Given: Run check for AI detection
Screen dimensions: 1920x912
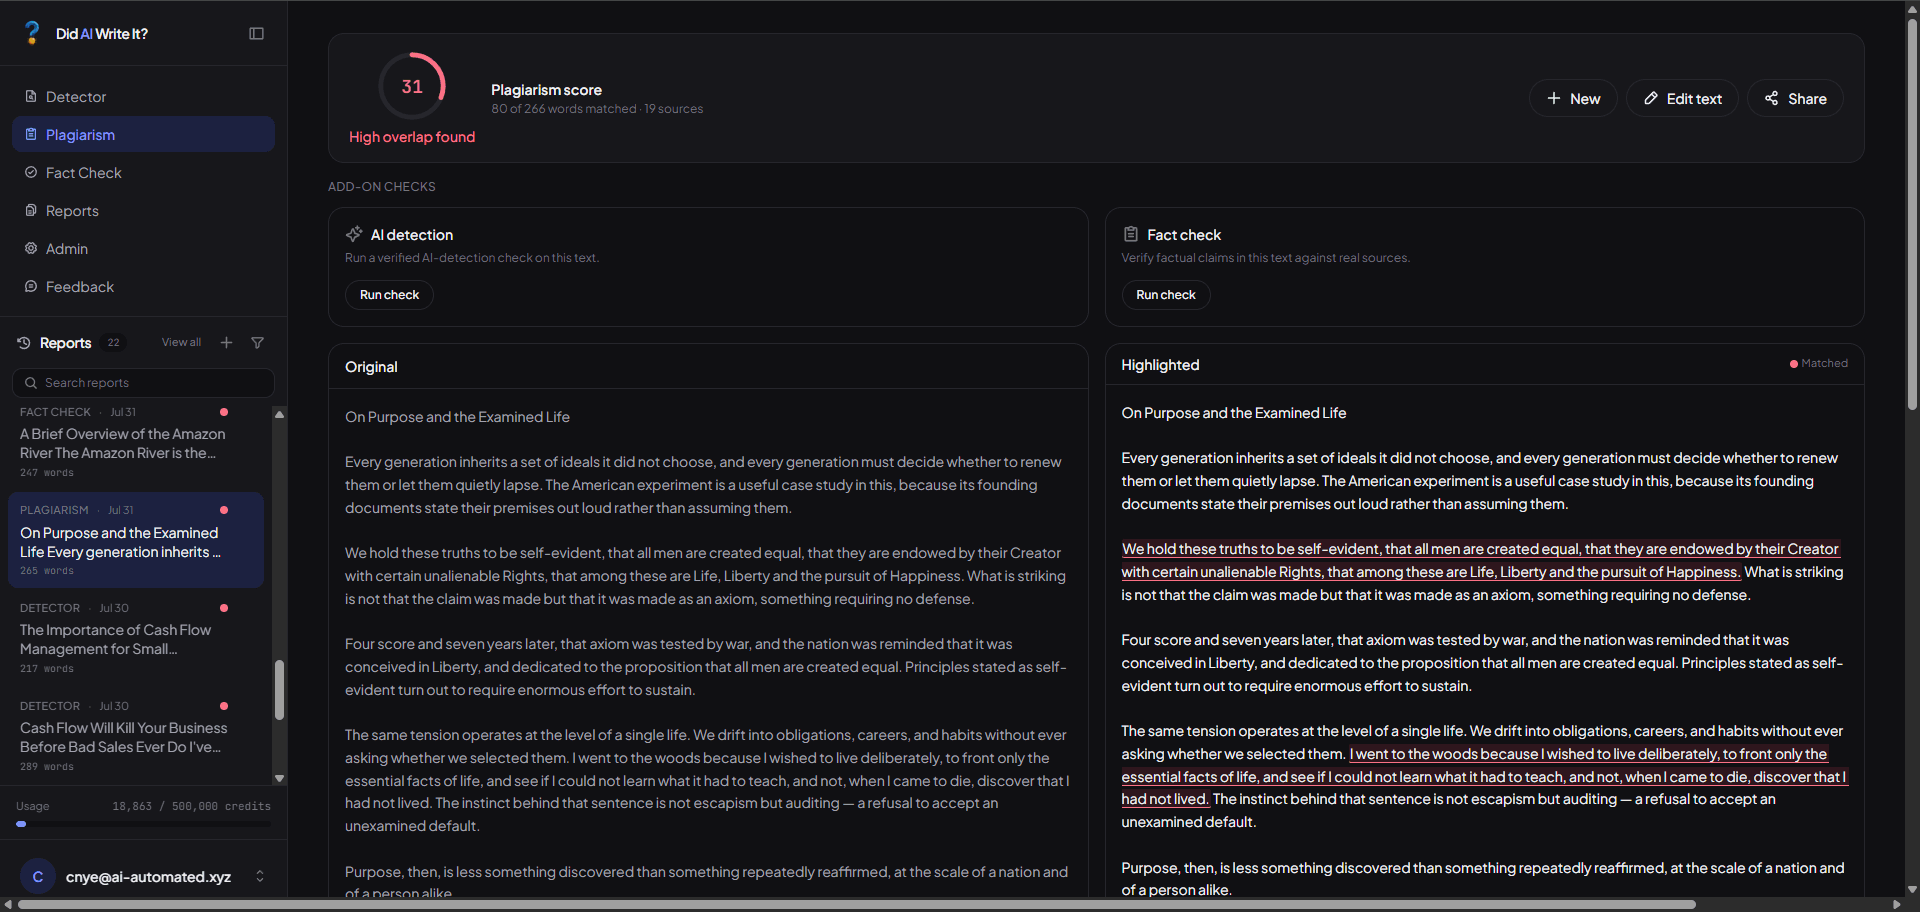Looking at the screenshot, I should (x=389, y=295).
